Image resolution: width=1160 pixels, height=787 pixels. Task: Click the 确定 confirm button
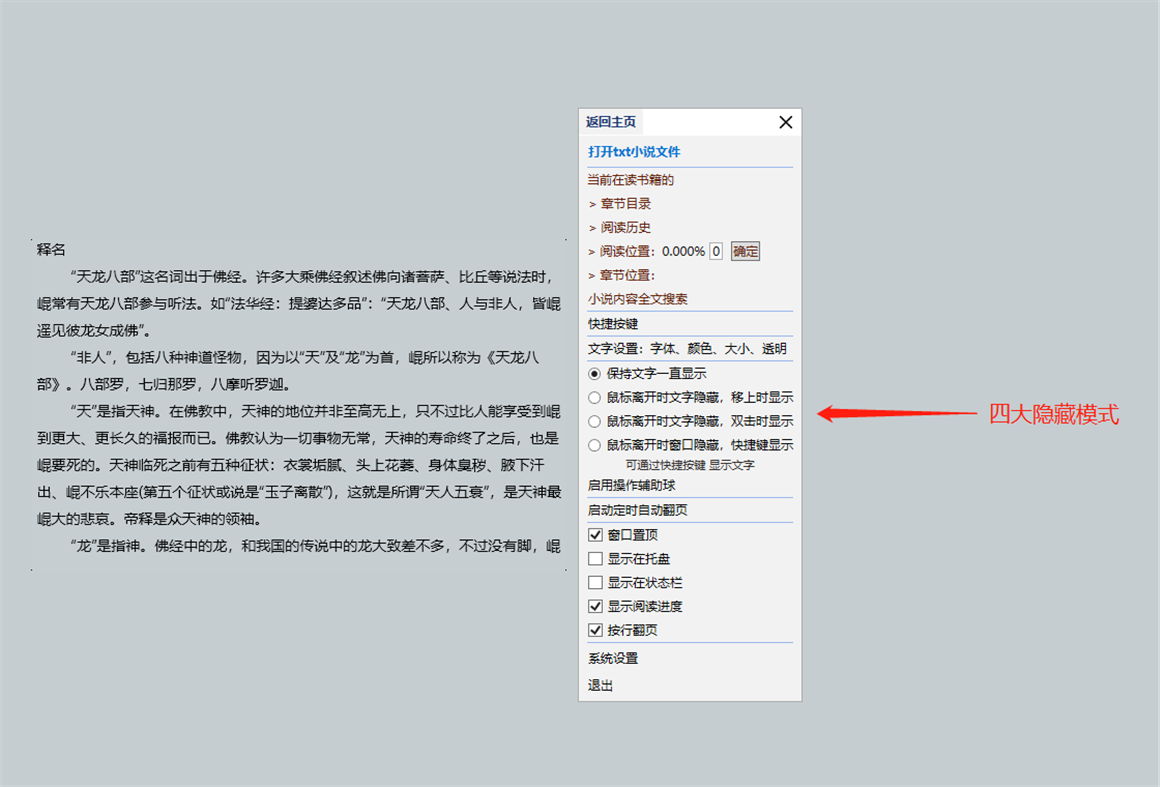744,250
